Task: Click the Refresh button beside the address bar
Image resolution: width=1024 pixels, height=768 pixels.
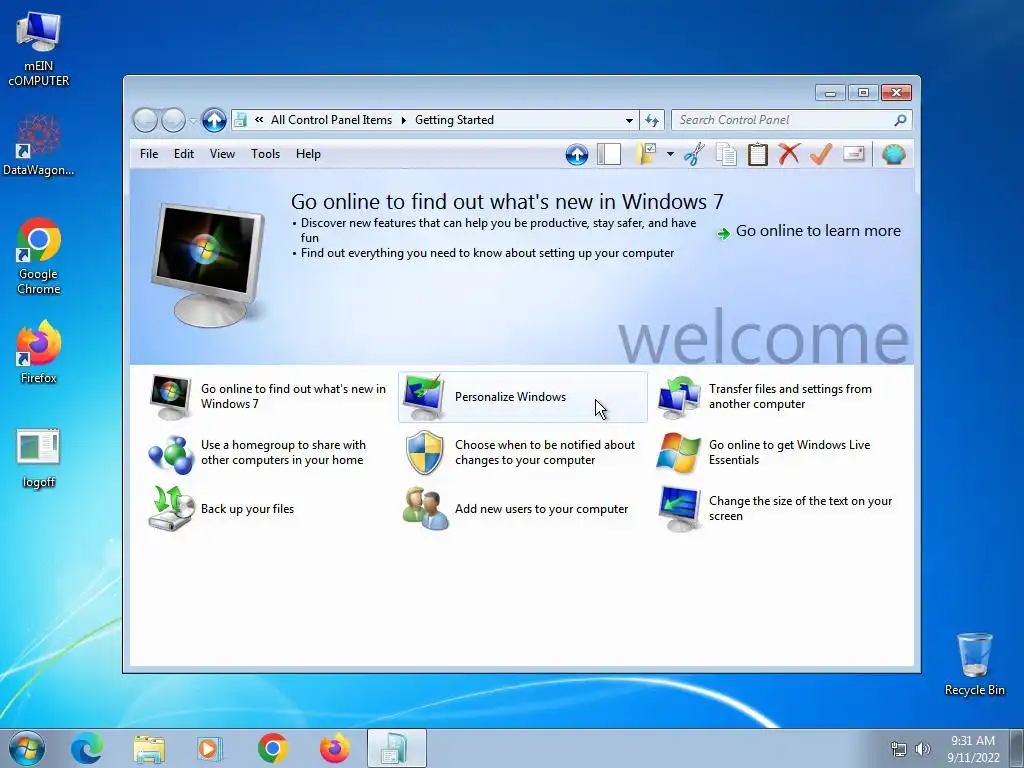Action: click(652, 120)
